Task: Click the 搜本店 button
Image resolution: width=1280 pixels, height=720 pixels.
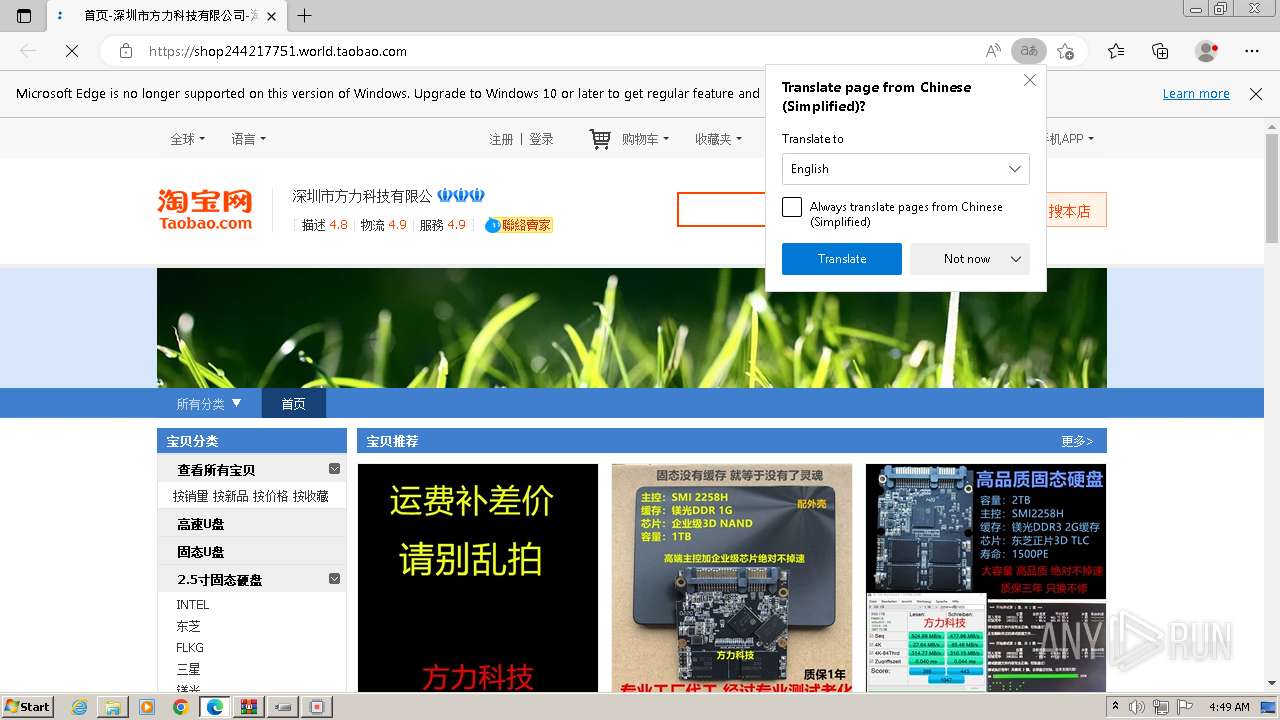Action: pos(1069,210)
